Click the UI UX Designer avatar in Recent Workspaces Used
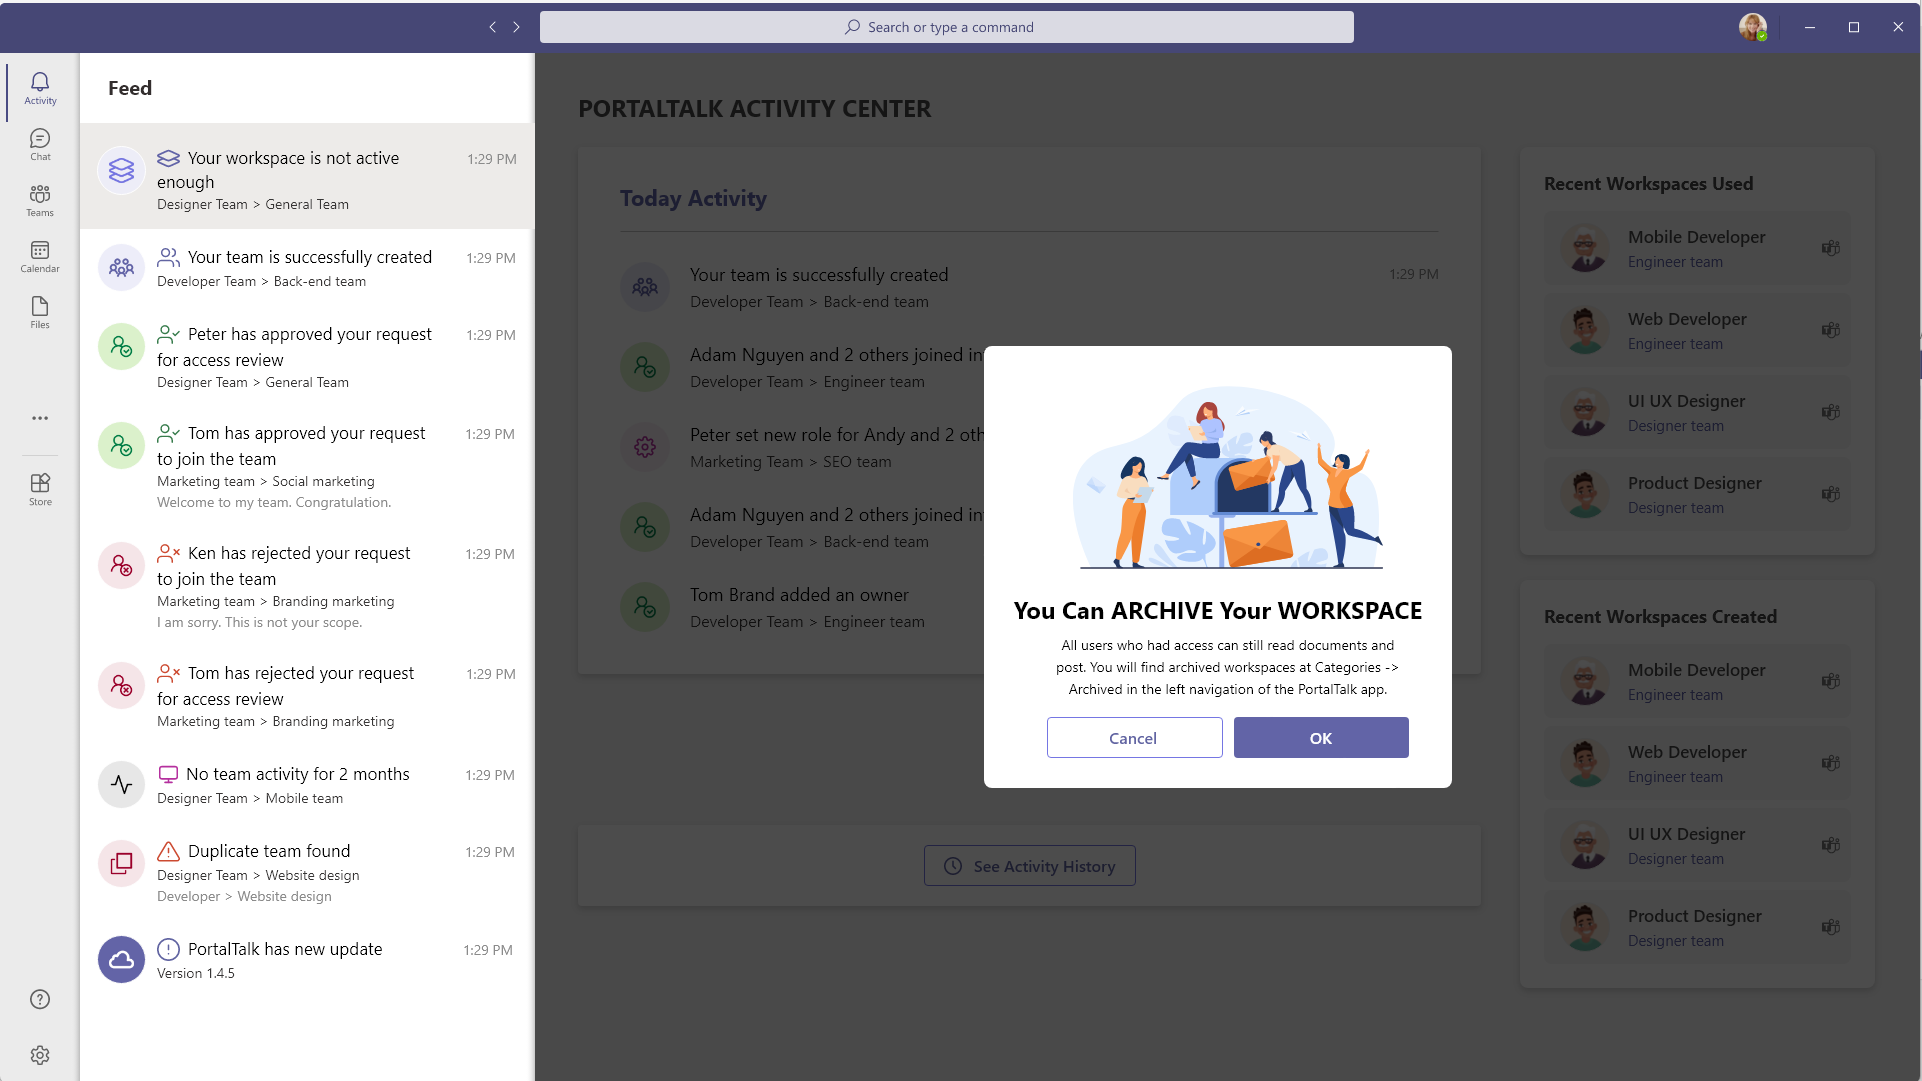Image resolution: width=1922 pixels, height=1081 pixels. click(x=1585, y=412)
